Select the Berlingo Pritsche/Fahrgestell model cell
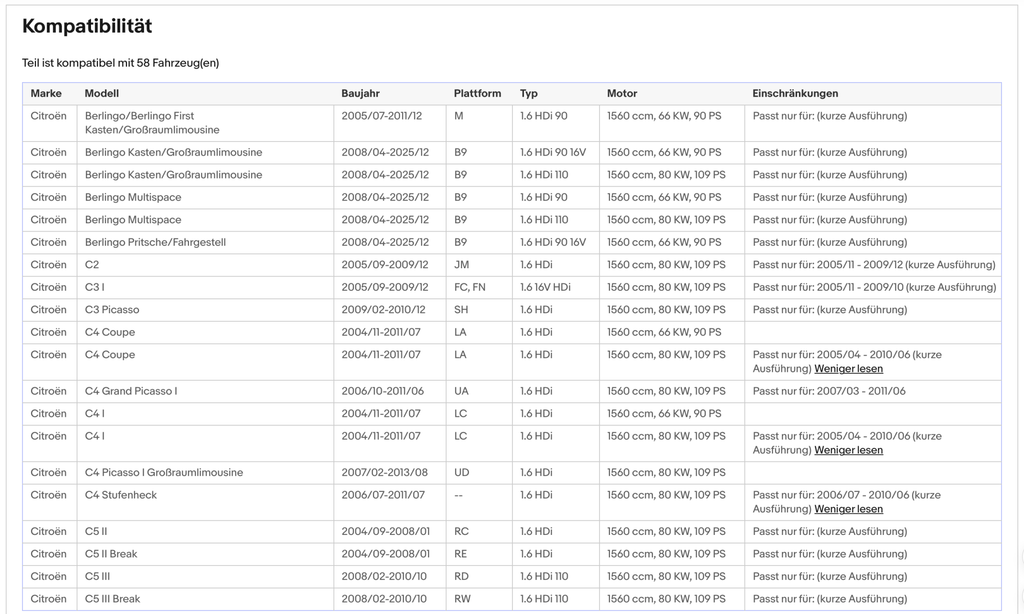The image size is (1024, 614). 205,242
